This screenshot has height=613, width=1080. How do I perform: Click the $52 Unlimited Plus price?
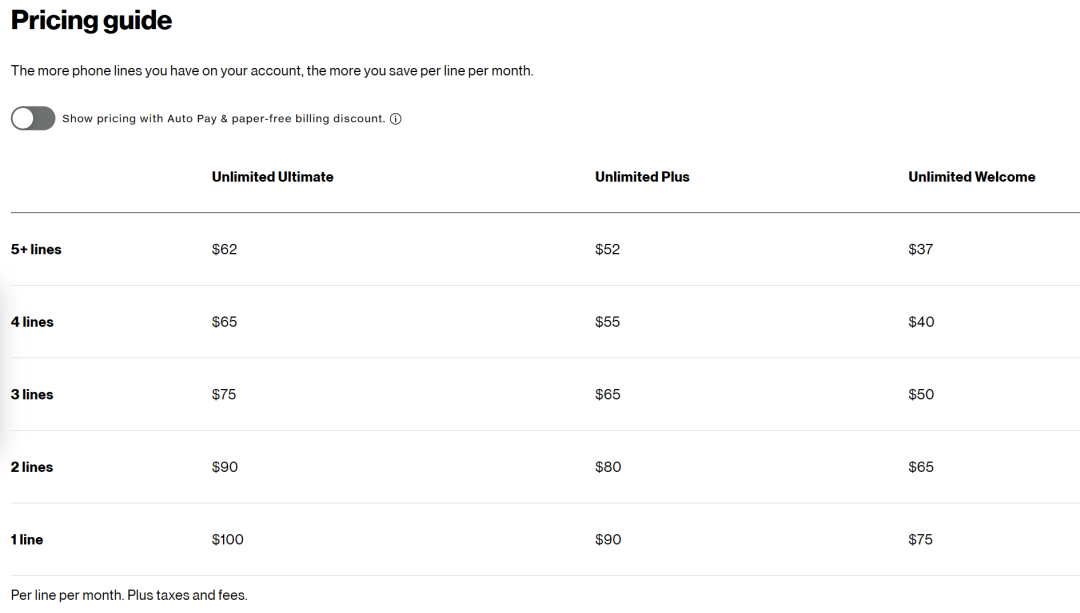[x=608, y=249]
